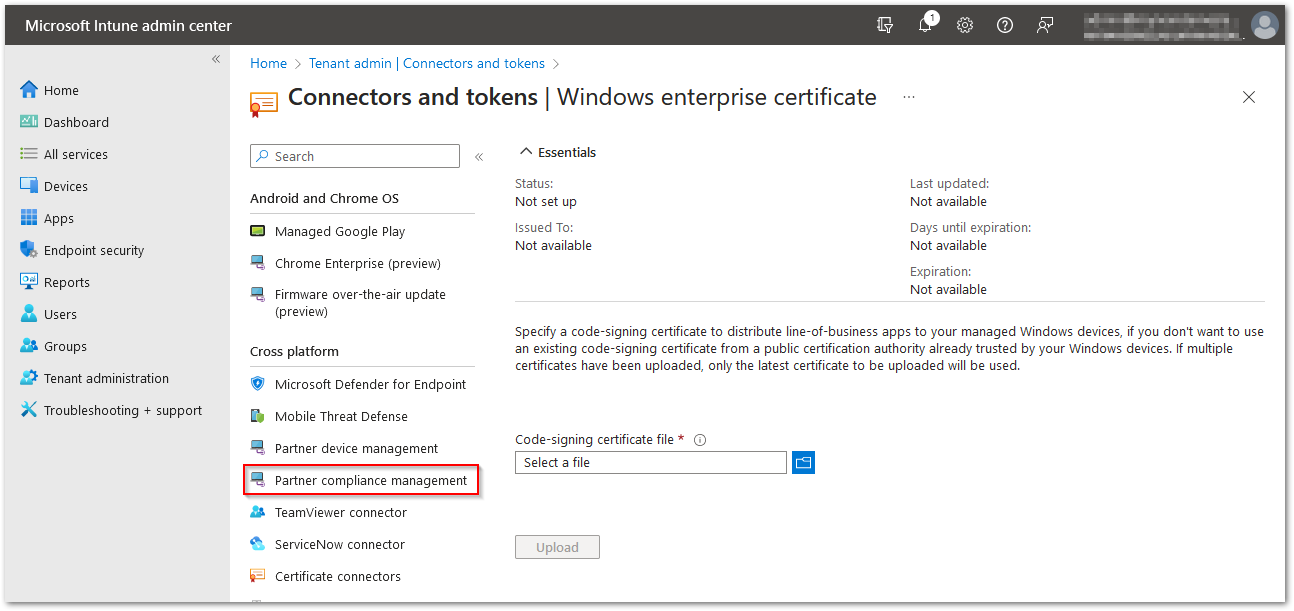
Task: Open Endpoint security from the navigation pane
Action: pos(32,249)
